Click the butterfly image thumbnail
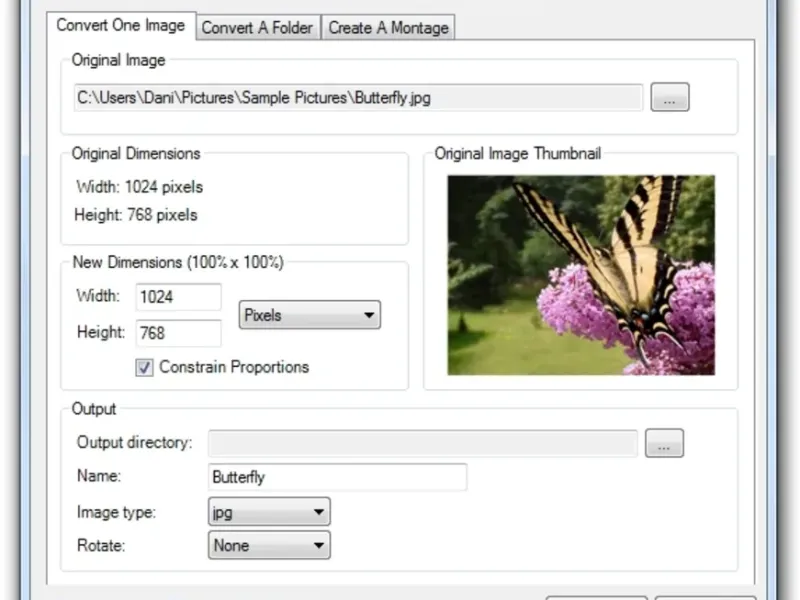800x600 pixels. click(581, 275)
